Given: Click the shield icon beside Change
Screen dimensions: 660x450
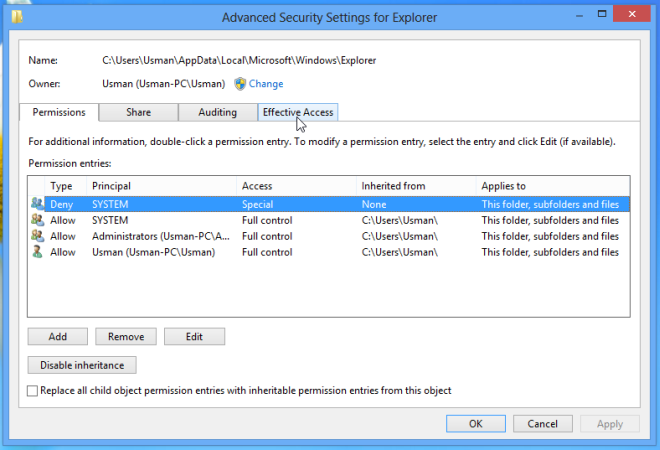Looking at the screenshot, I should (x=240, y=84).
